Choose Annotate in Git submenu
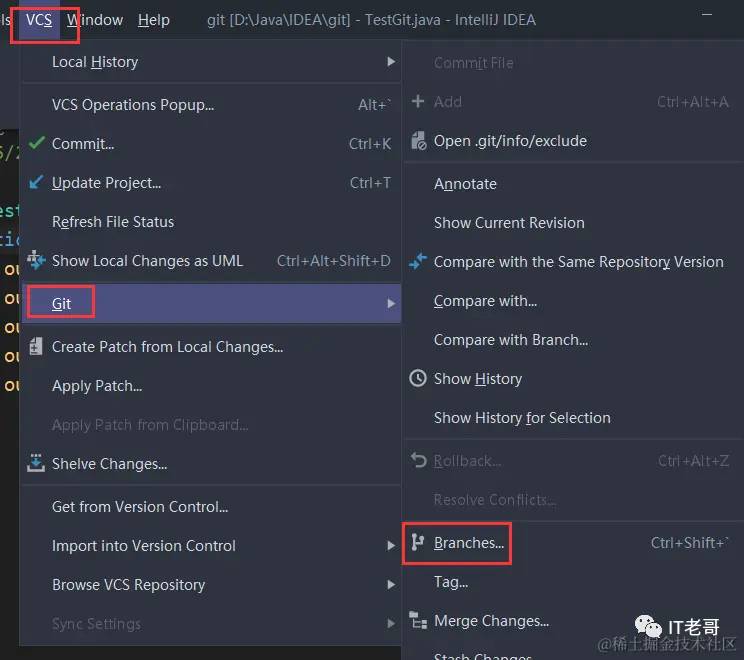744x660 pixels. 573,184
